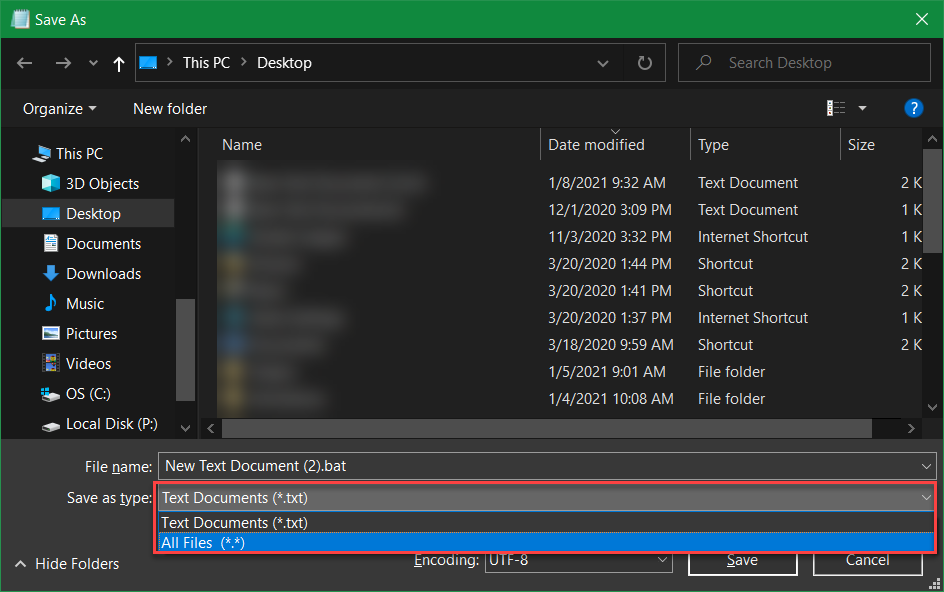The height and width of the screenshot is (592, 944).
Task: Open Help via the question mark icon
Action: click(x=913, y=108)
